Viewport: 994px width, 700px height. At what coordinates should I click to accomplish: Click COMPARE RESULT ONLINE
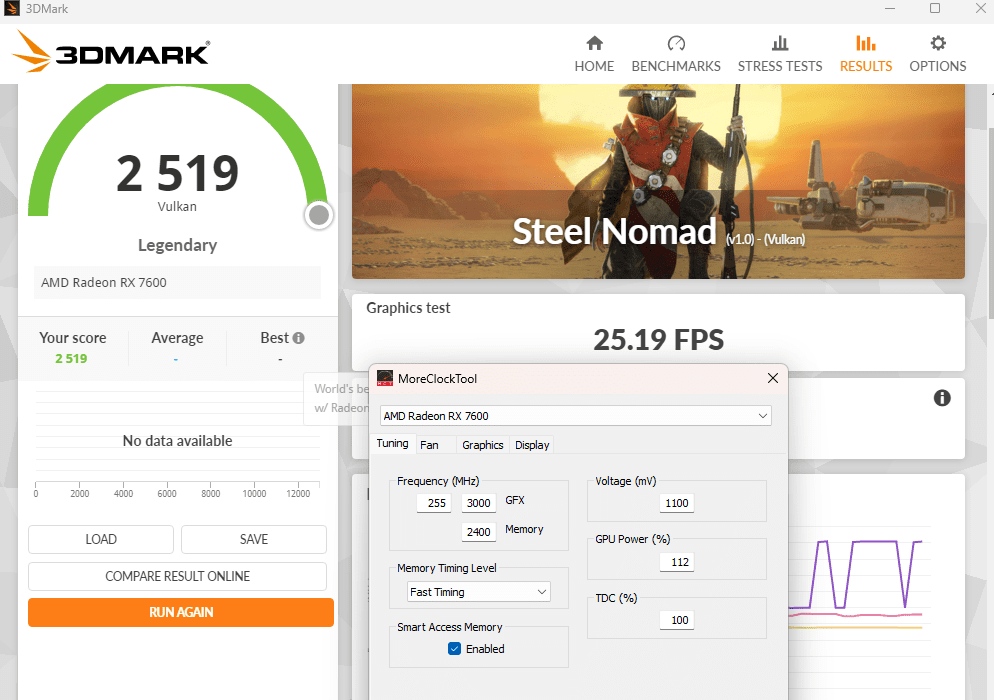[178, 576]
